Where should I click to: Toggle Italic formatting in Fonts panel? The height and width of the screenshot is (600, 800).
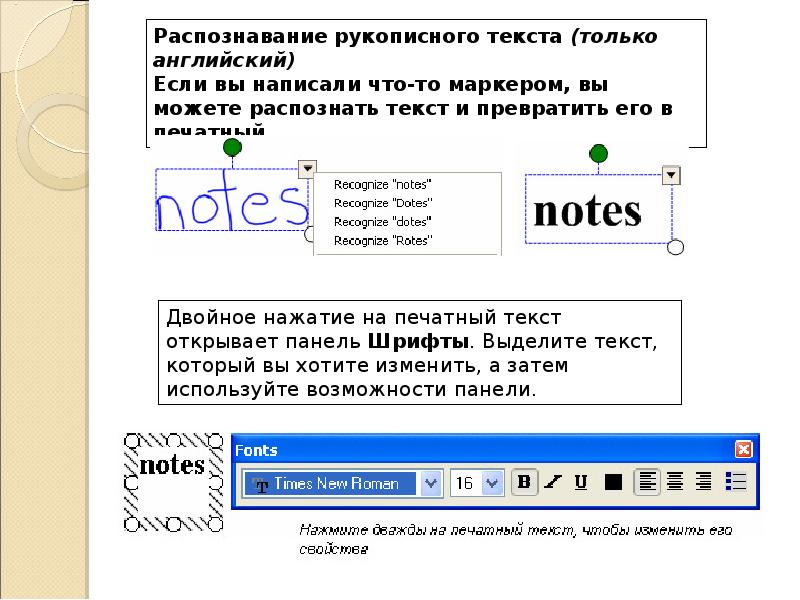pos(552,483)
